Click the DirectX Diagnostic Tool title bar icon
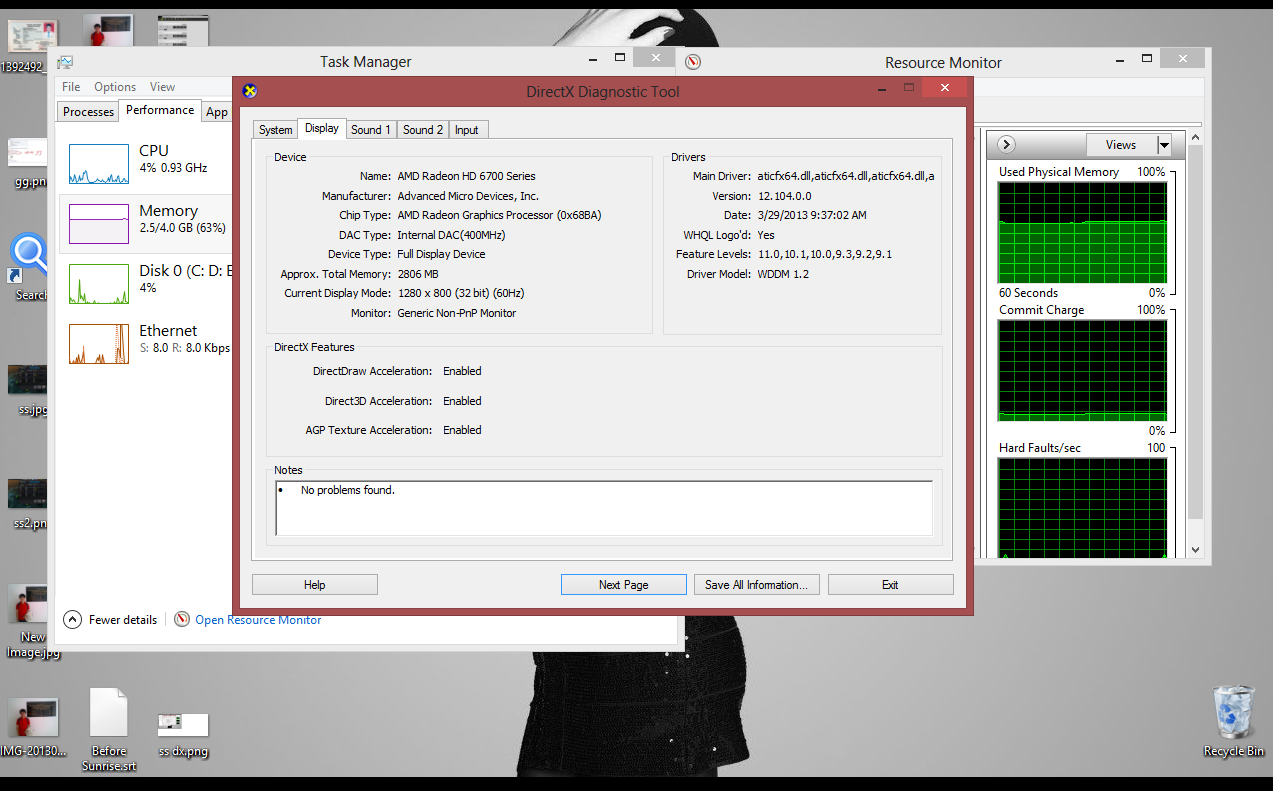The width and height of the screenshot is (1273, 791). (x=249, y=90)
